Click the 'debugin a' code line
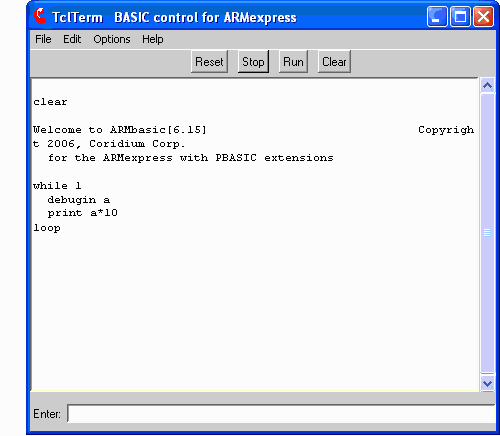The image size is (500, 436). (79, 200)
